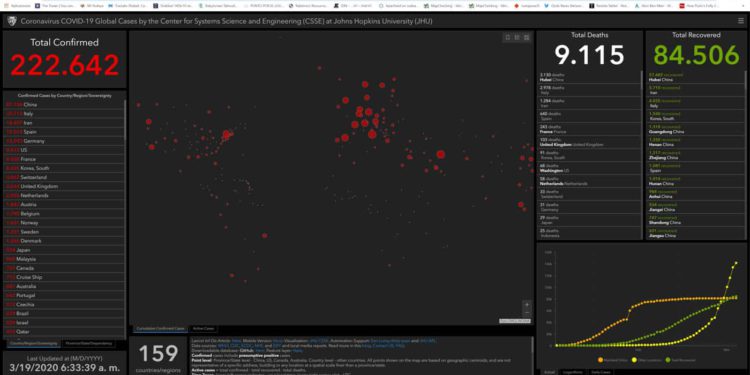Zoom in the map with plus button

527,305
